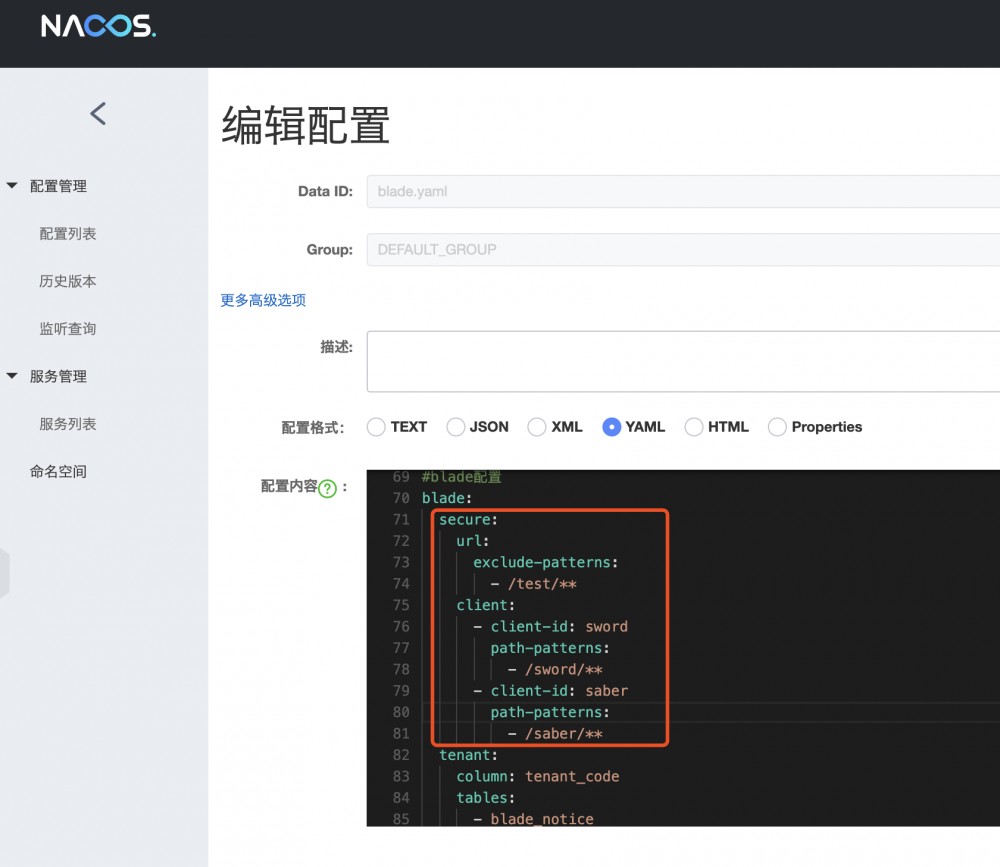Open 命名空间 in the sidebar
Screen dimensions: 1000x867
click(x=58, y=471)
